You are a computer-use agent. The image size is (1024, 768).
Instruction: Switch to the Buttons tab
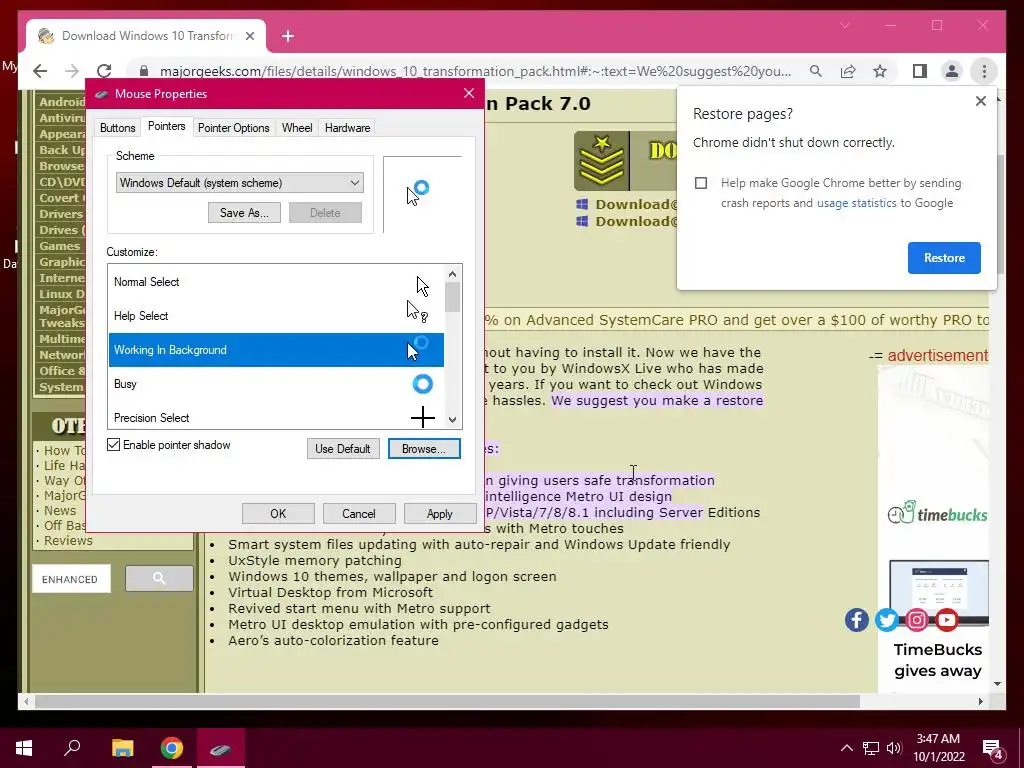pos(118,128)
